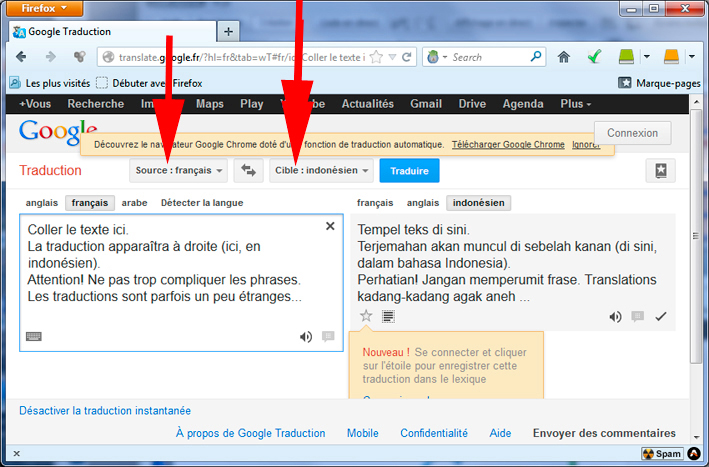This screenshot has width=709, height=467.
Task: Go back with the browser back arrow
Action: click(21, 57)
